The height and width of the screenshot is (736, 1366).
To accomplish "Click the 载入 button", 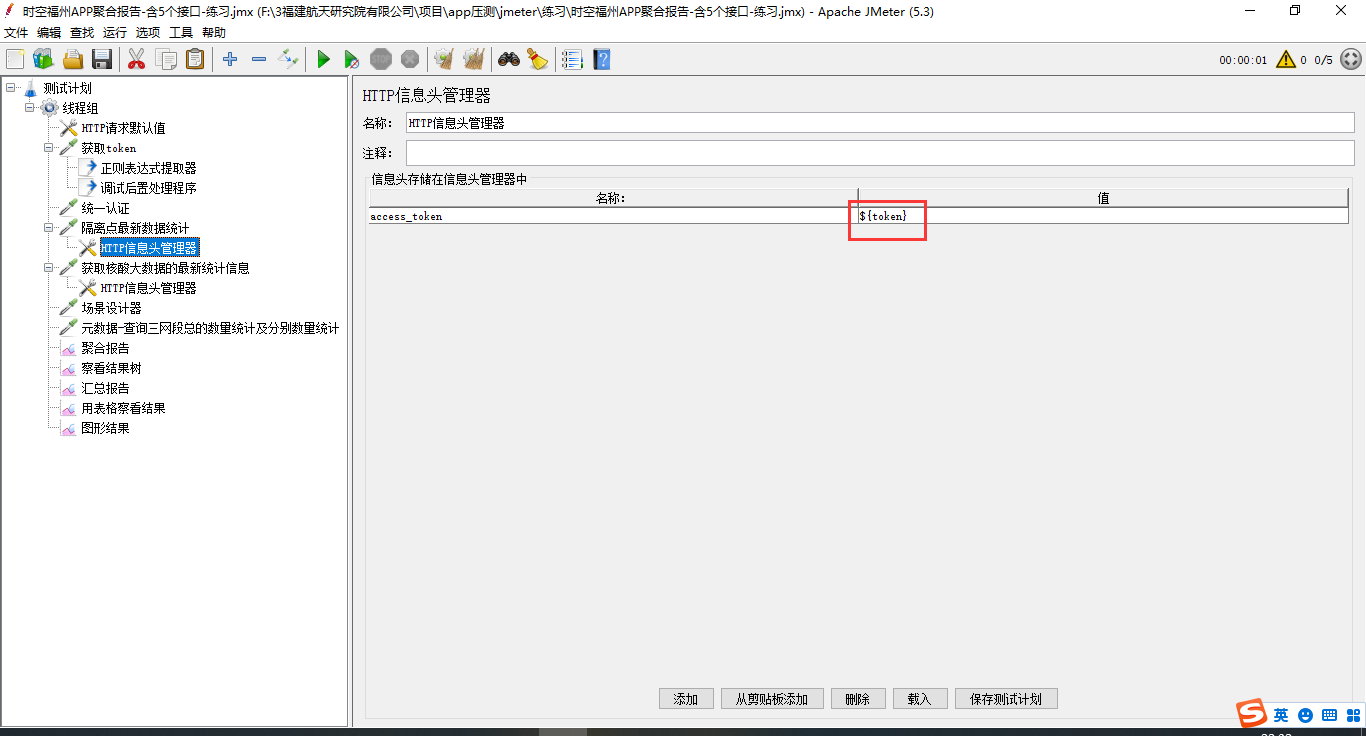I will pyautogui.click(x=920, y=699).
